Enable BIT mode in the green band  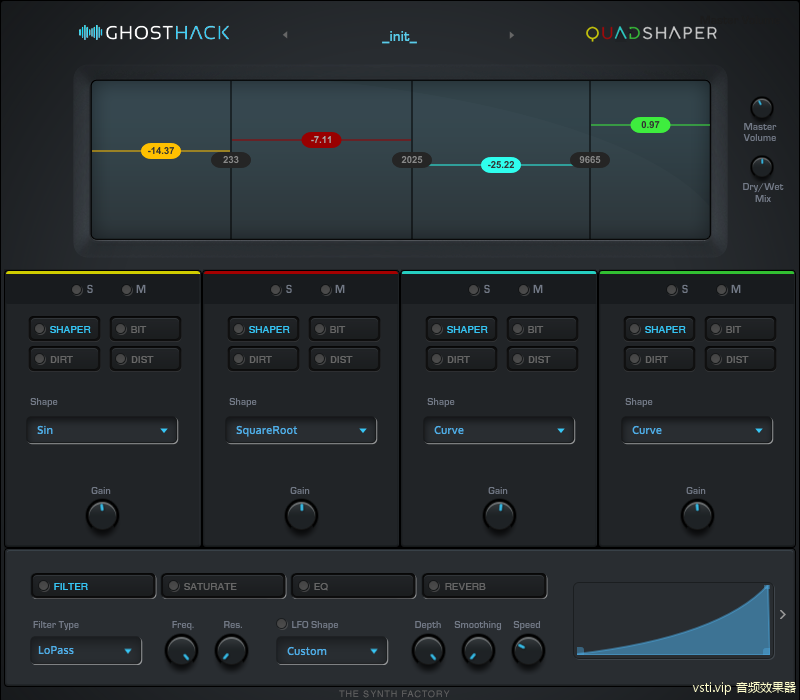point(742,329)
